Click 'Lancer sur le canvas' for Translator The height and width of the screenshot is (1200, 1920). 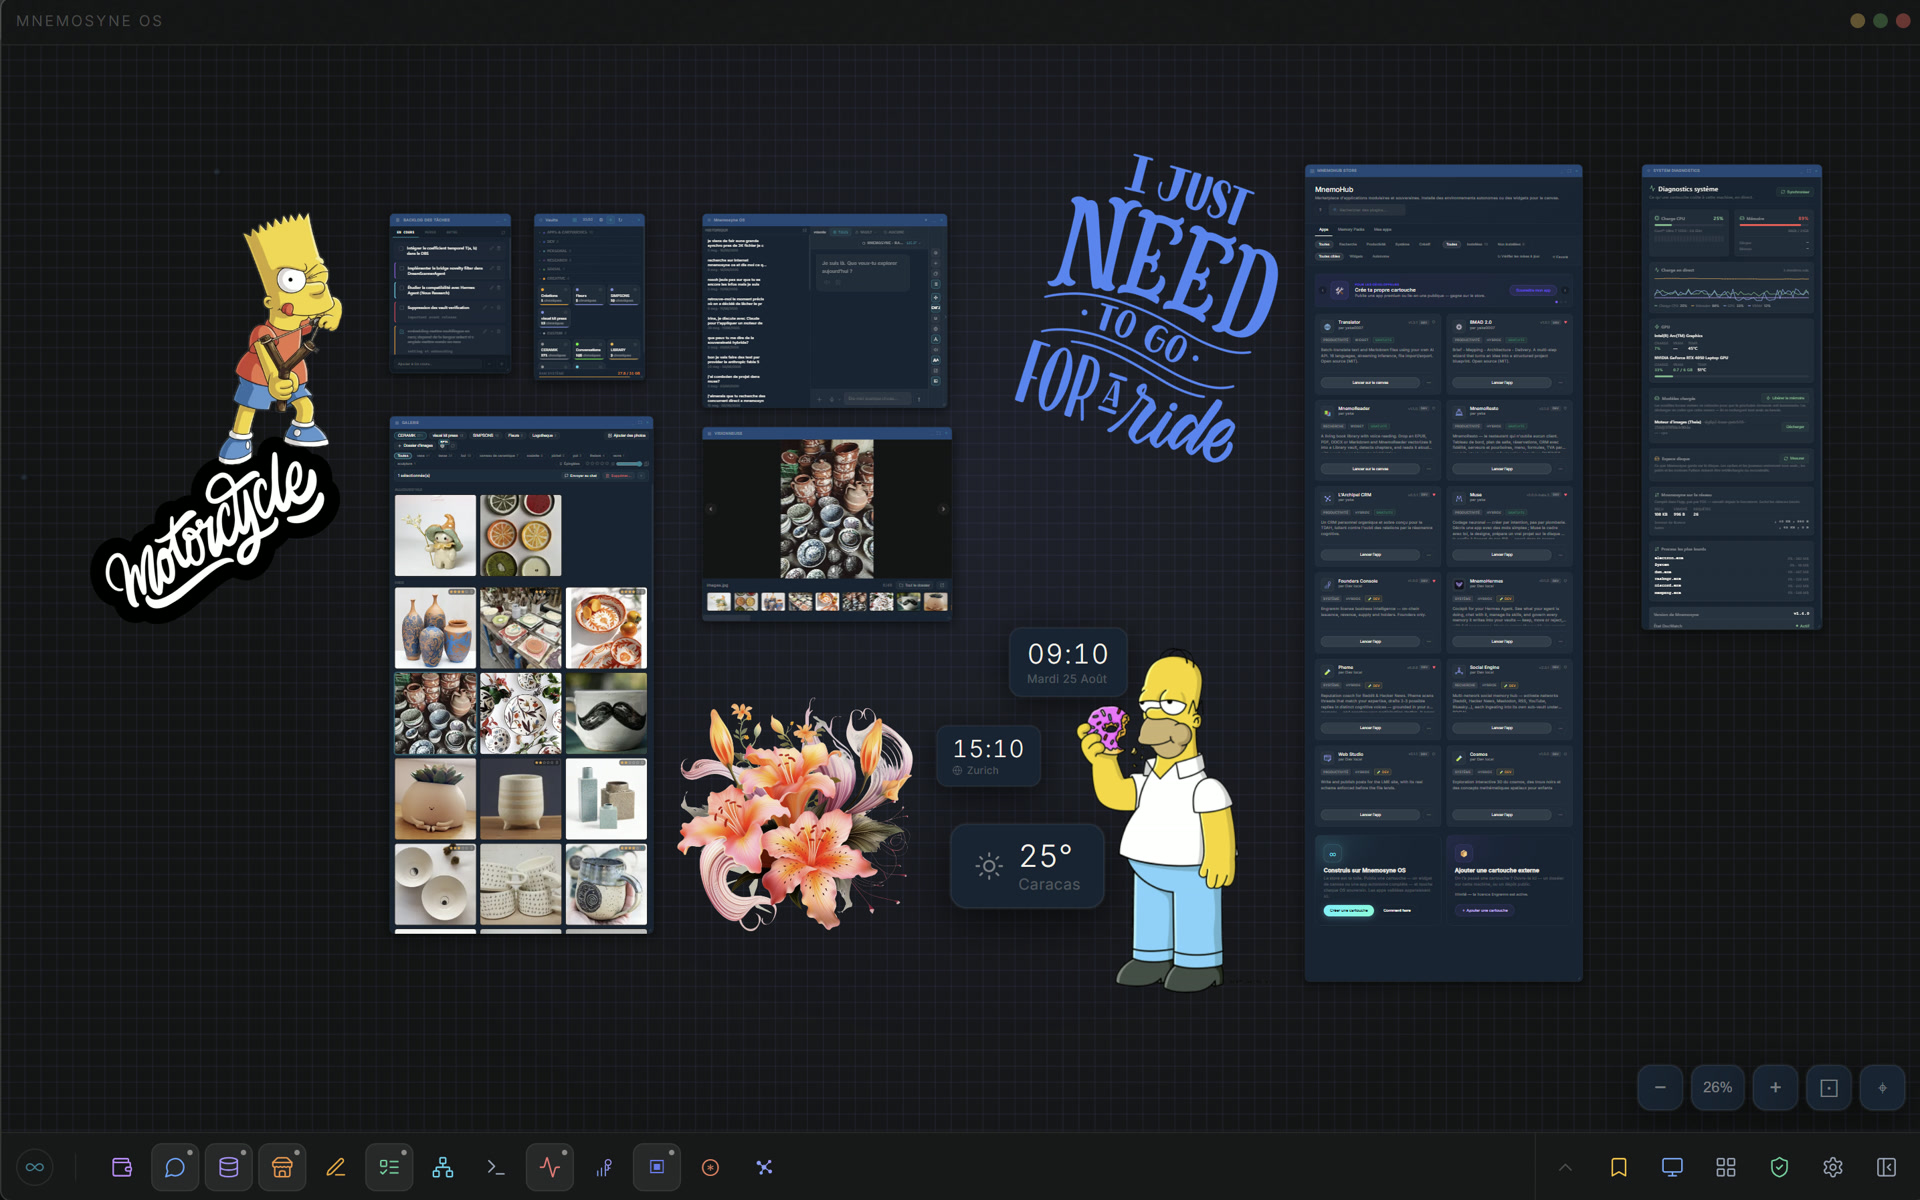pos(1370,382)
